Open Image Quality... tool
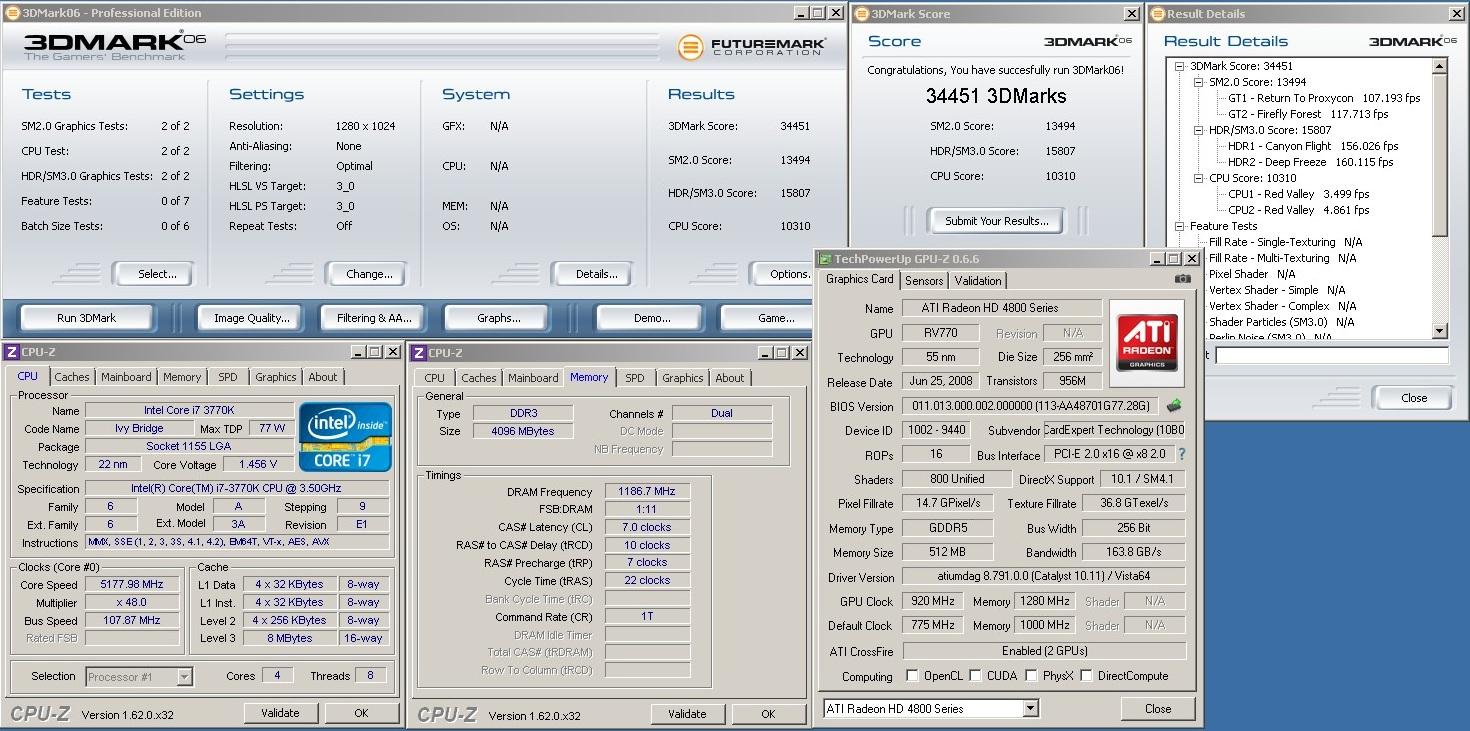 point(252,318)
